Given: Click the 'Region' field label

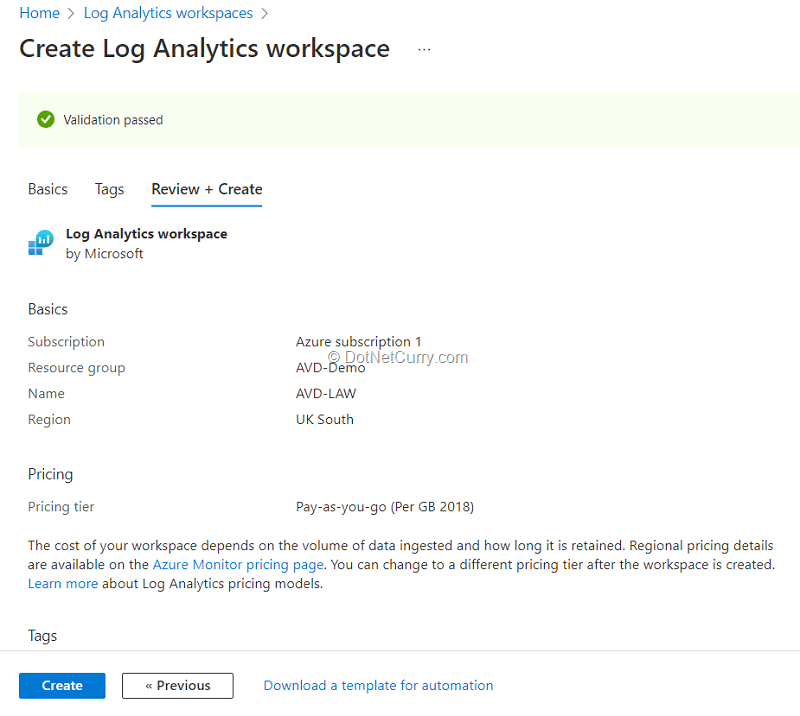Looking at the screenshot, I should [x=49, y=419].
